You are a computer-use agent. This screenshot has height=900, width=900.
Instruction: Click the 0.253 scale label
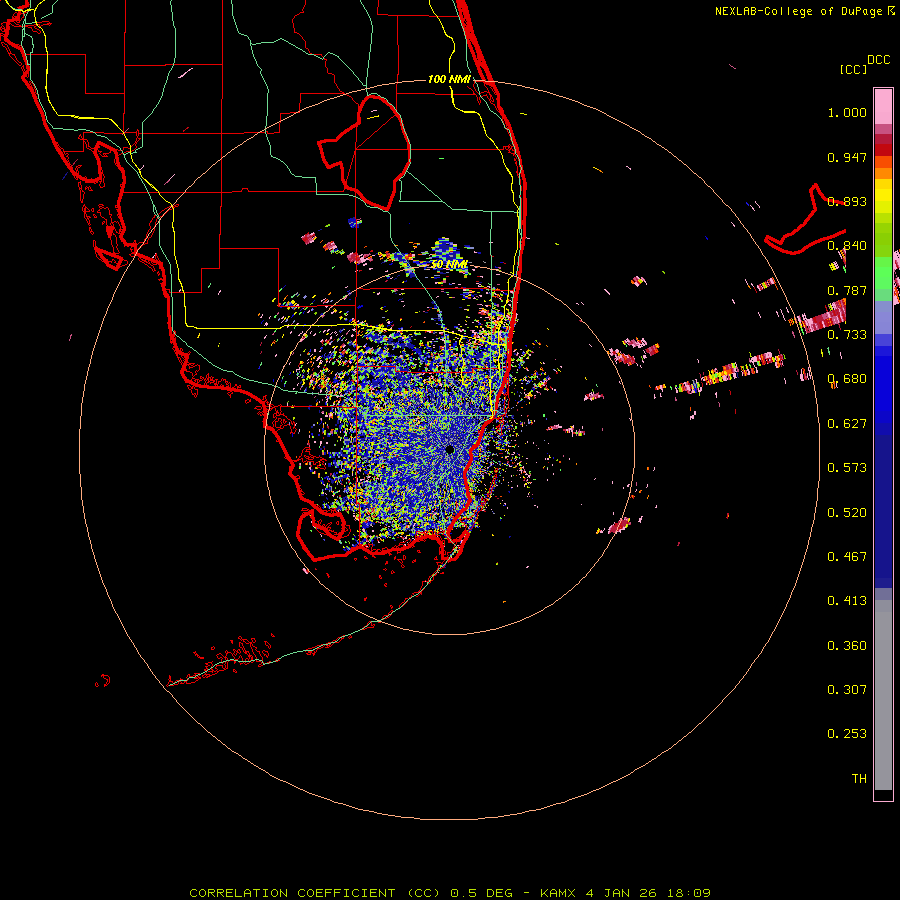(x=847, y=734)
